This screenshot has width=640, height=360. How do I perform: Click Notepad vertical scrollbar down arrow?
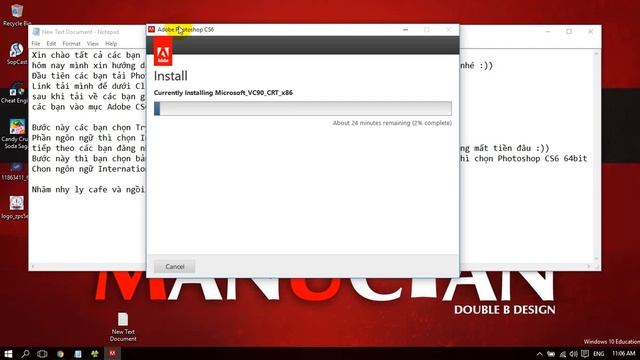597,259
